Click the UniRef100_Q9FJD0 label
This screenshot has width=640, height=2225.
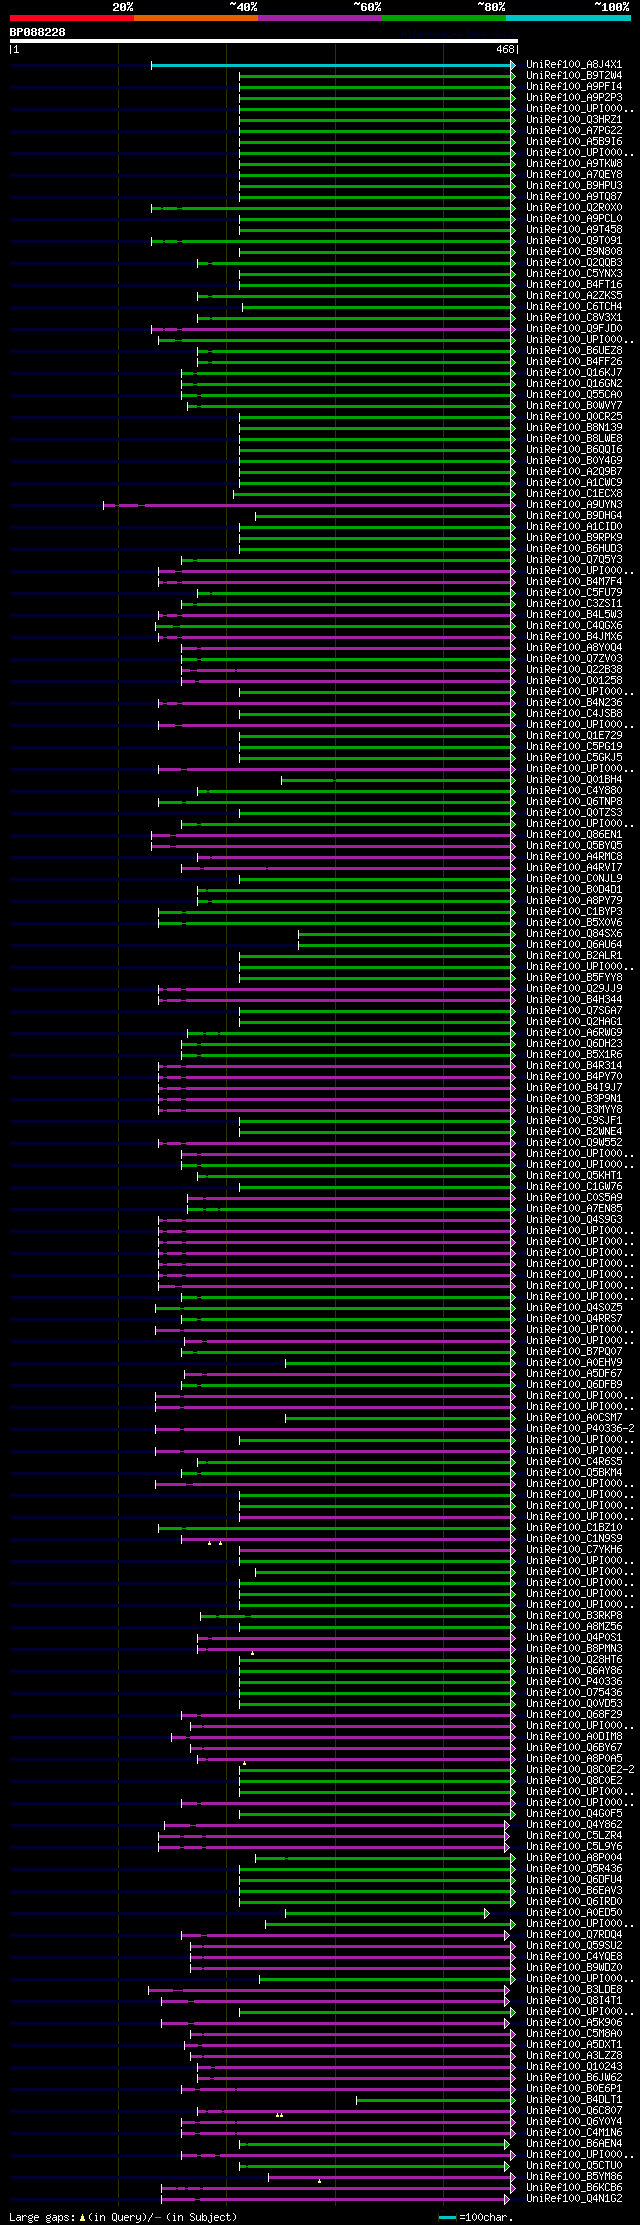[x=574, y=329]
